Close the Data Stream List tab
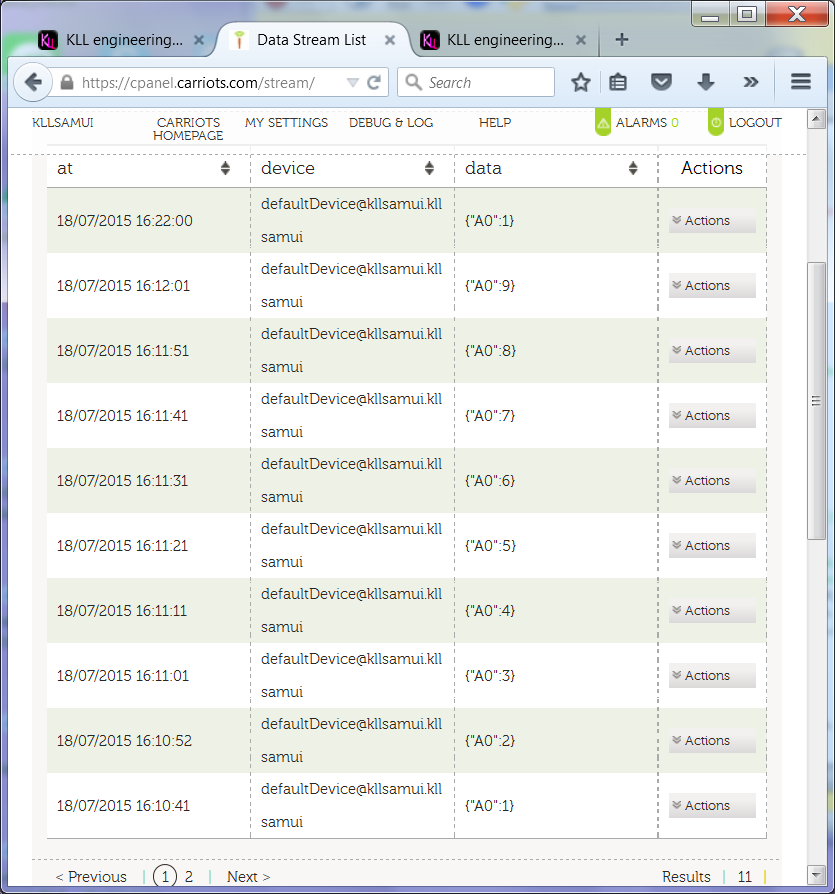Screen dimensions: 835x894 [390, 41]
